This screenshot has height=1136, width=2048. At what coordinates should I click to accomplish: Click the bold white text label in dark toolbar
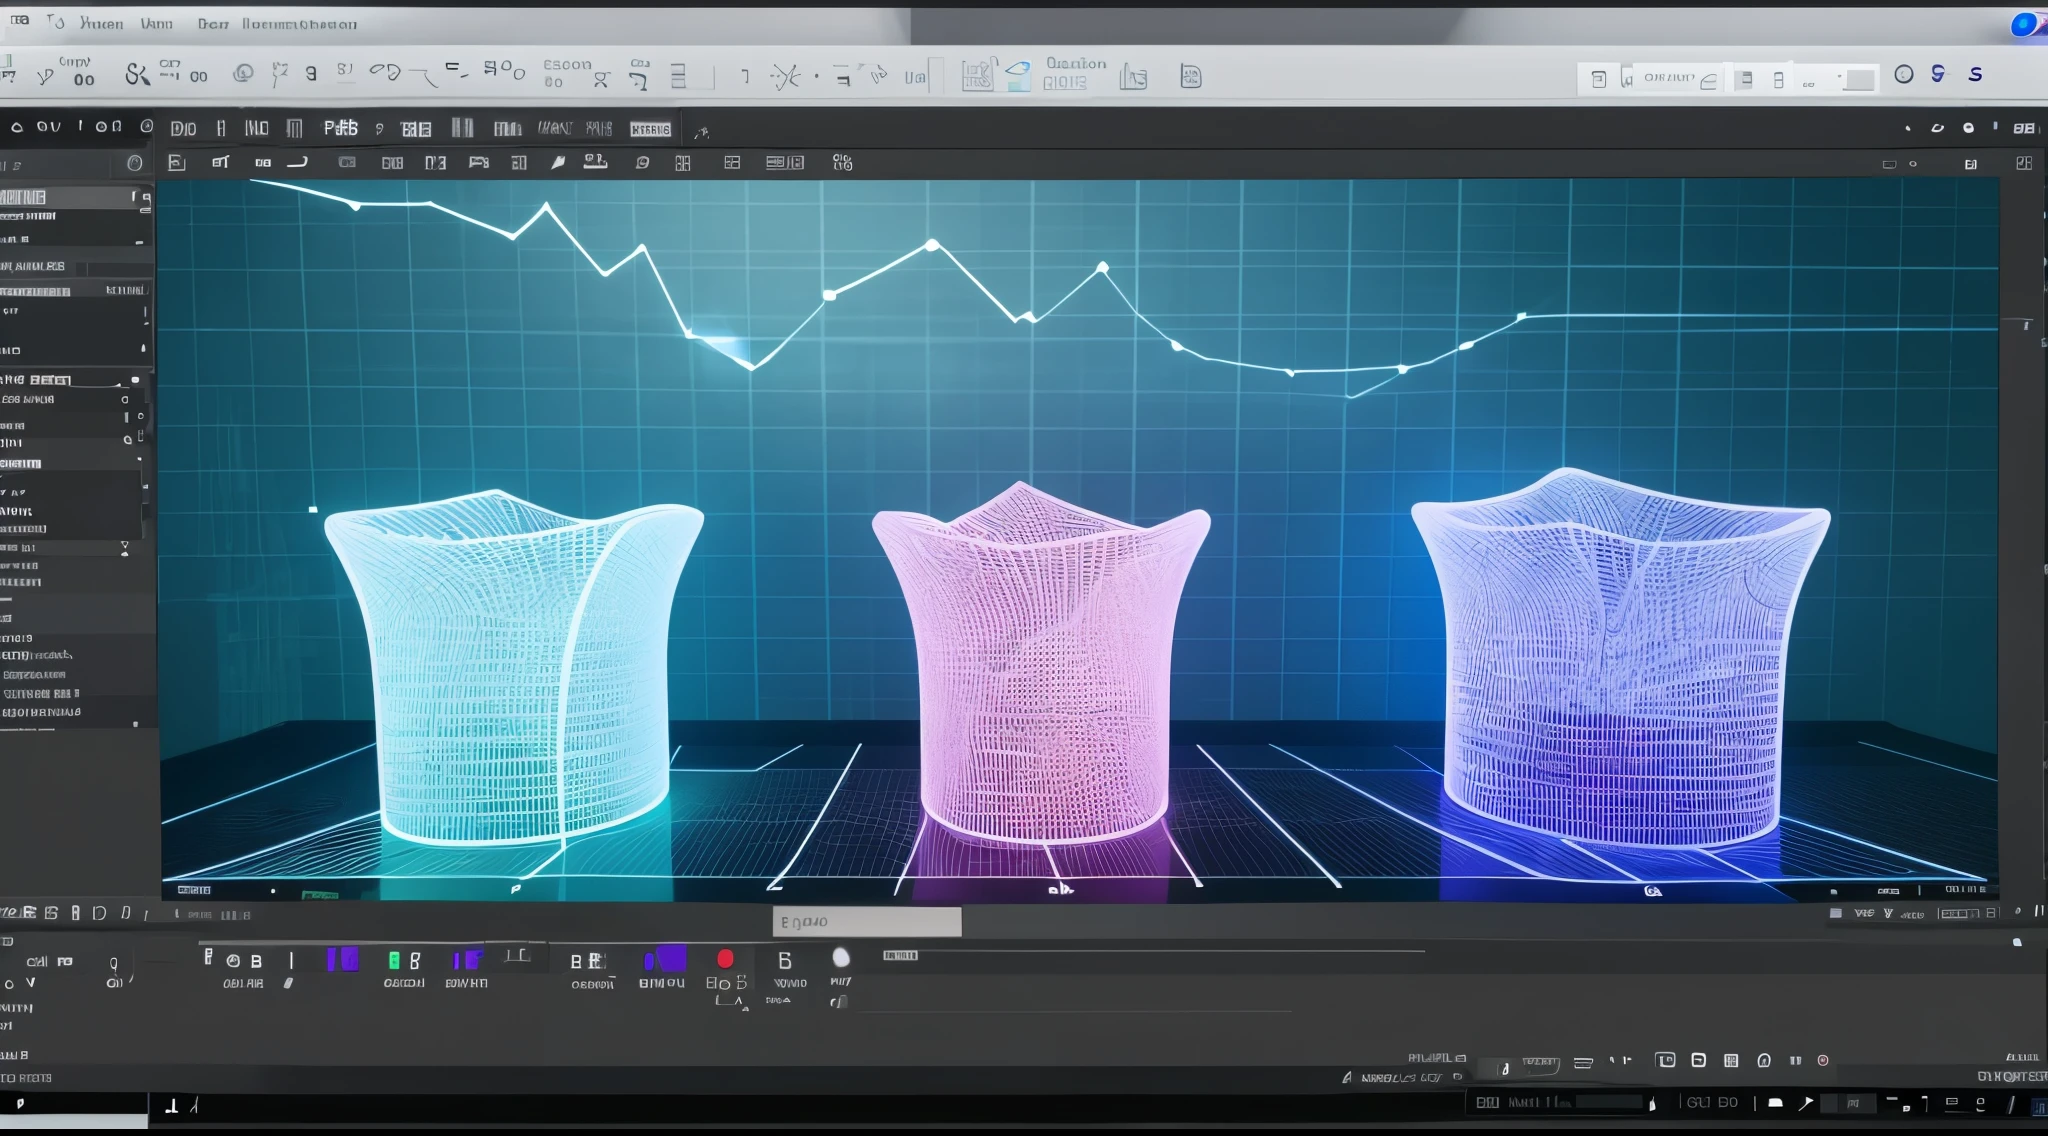pos(340,128)
